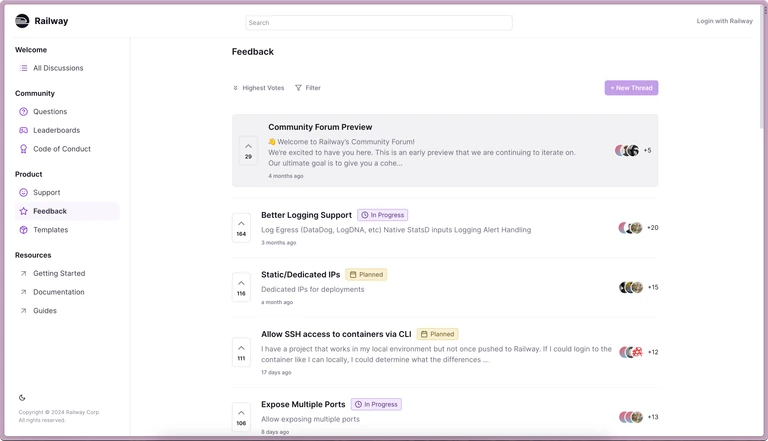768x441 pixels.
Task: Open Expose Multiple Ports thread title
Action: pyautogui.click(x=303, y=405)
